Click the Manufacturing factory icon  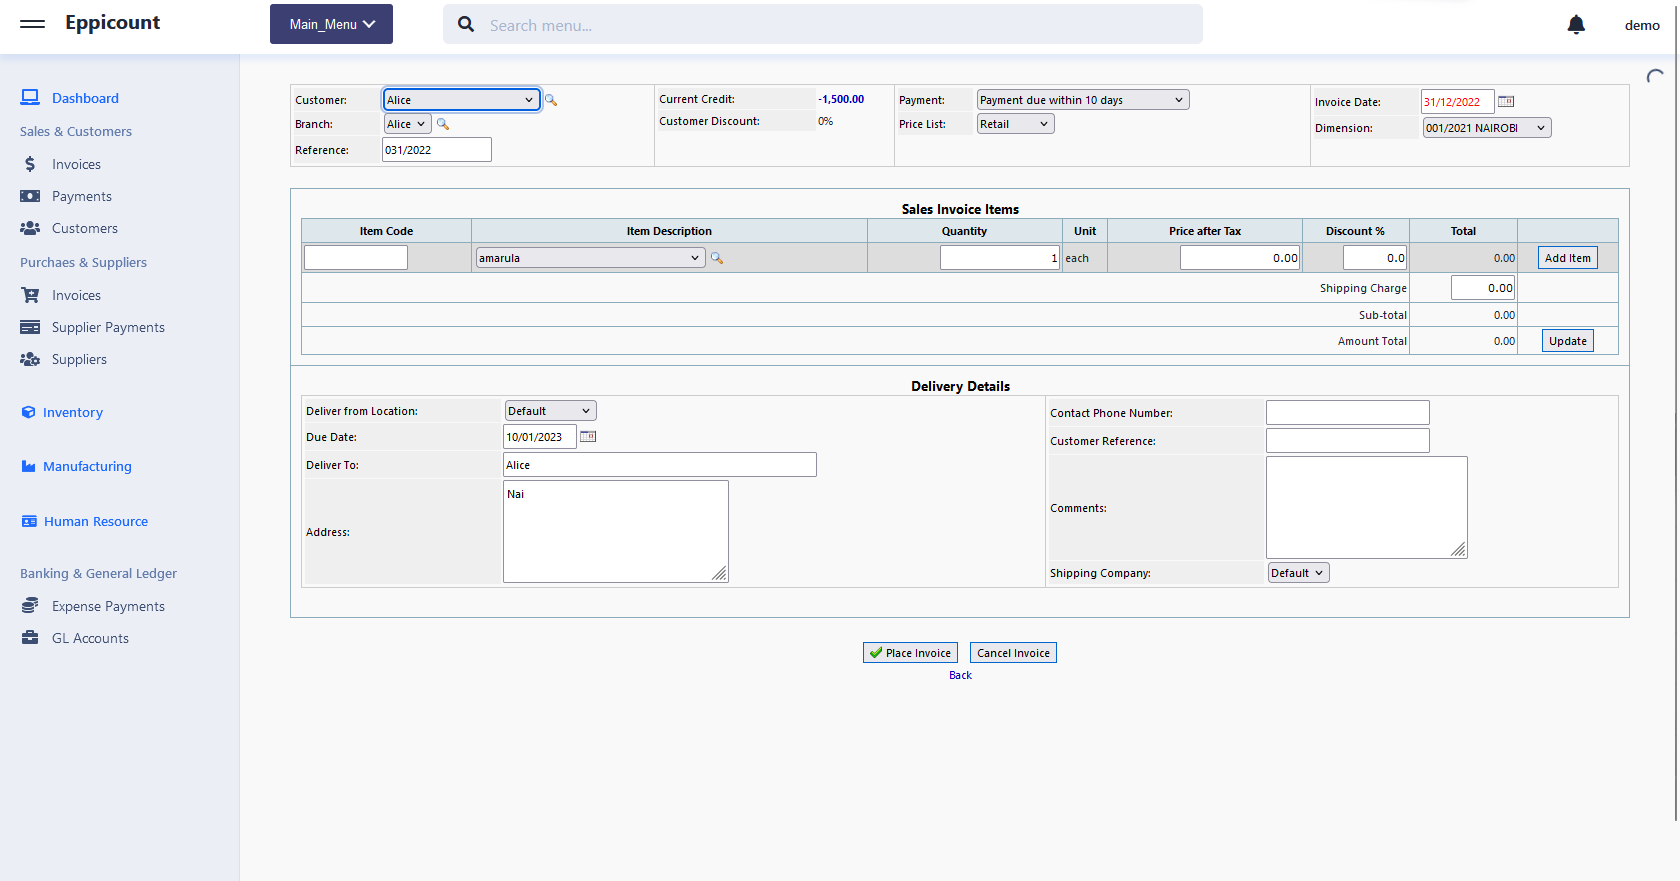(28, 466)
